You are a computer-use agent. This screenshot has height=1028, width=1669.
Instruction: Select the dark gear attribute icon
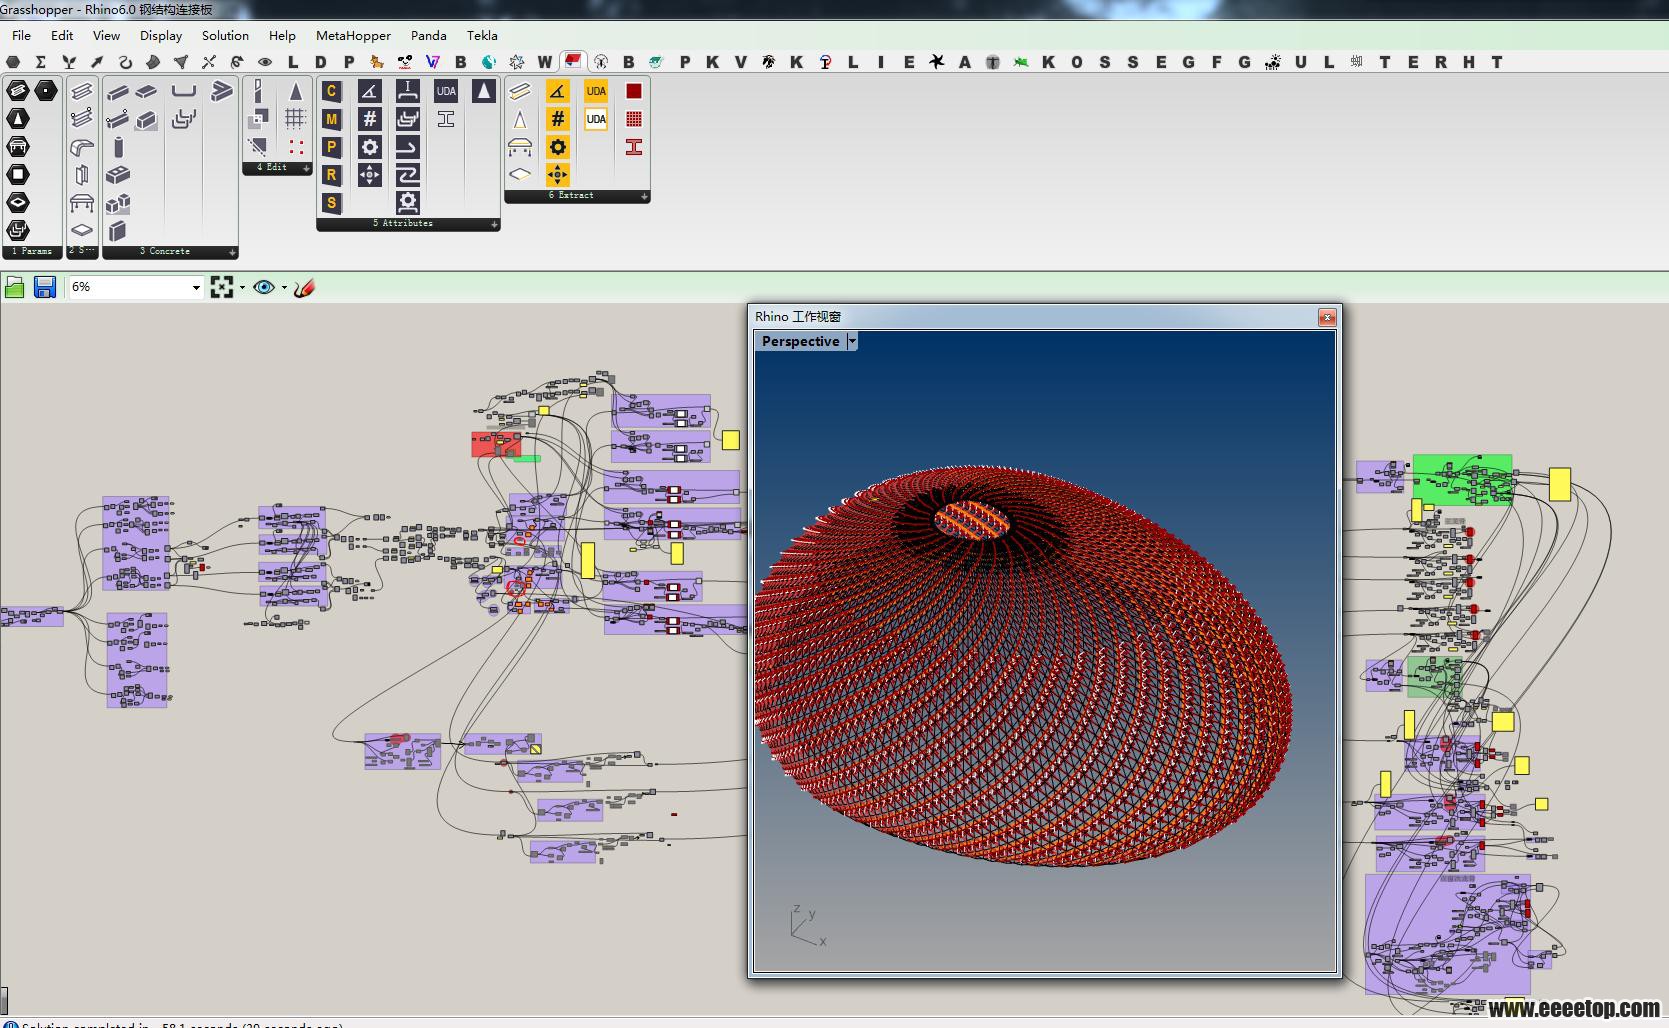click(x=370, y=147)
